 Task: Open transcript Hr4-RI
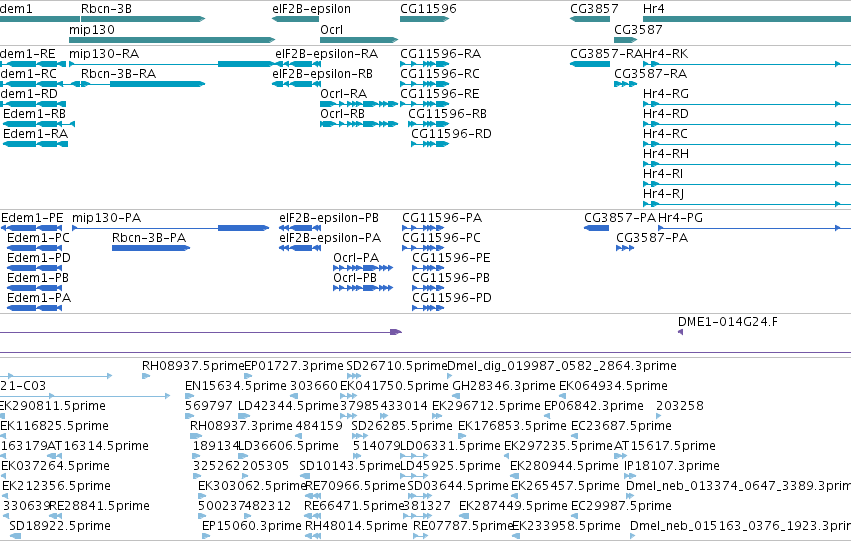(x=663, y=174)
